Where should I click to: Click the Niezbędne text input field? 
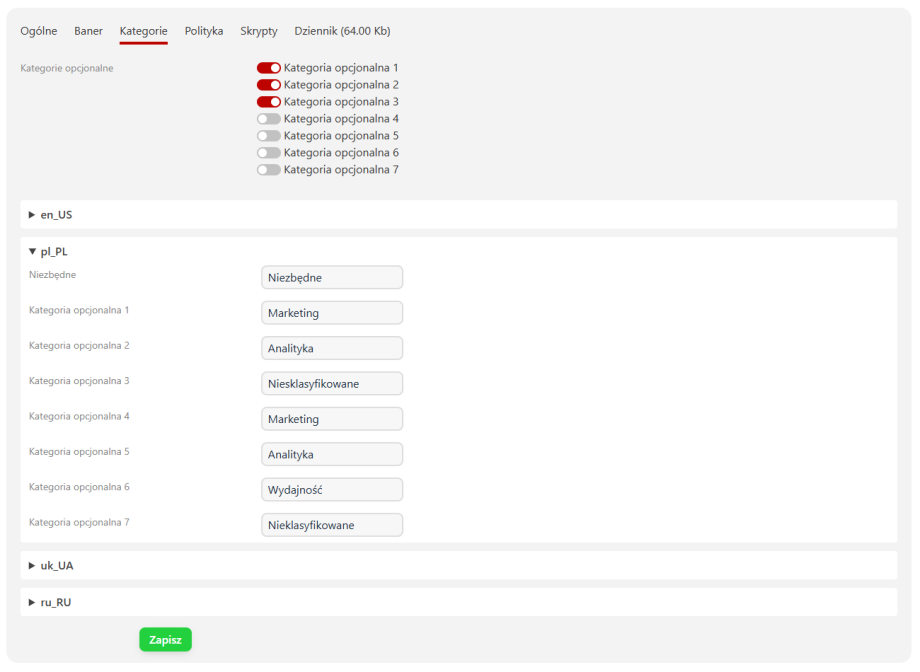[332, 278]
